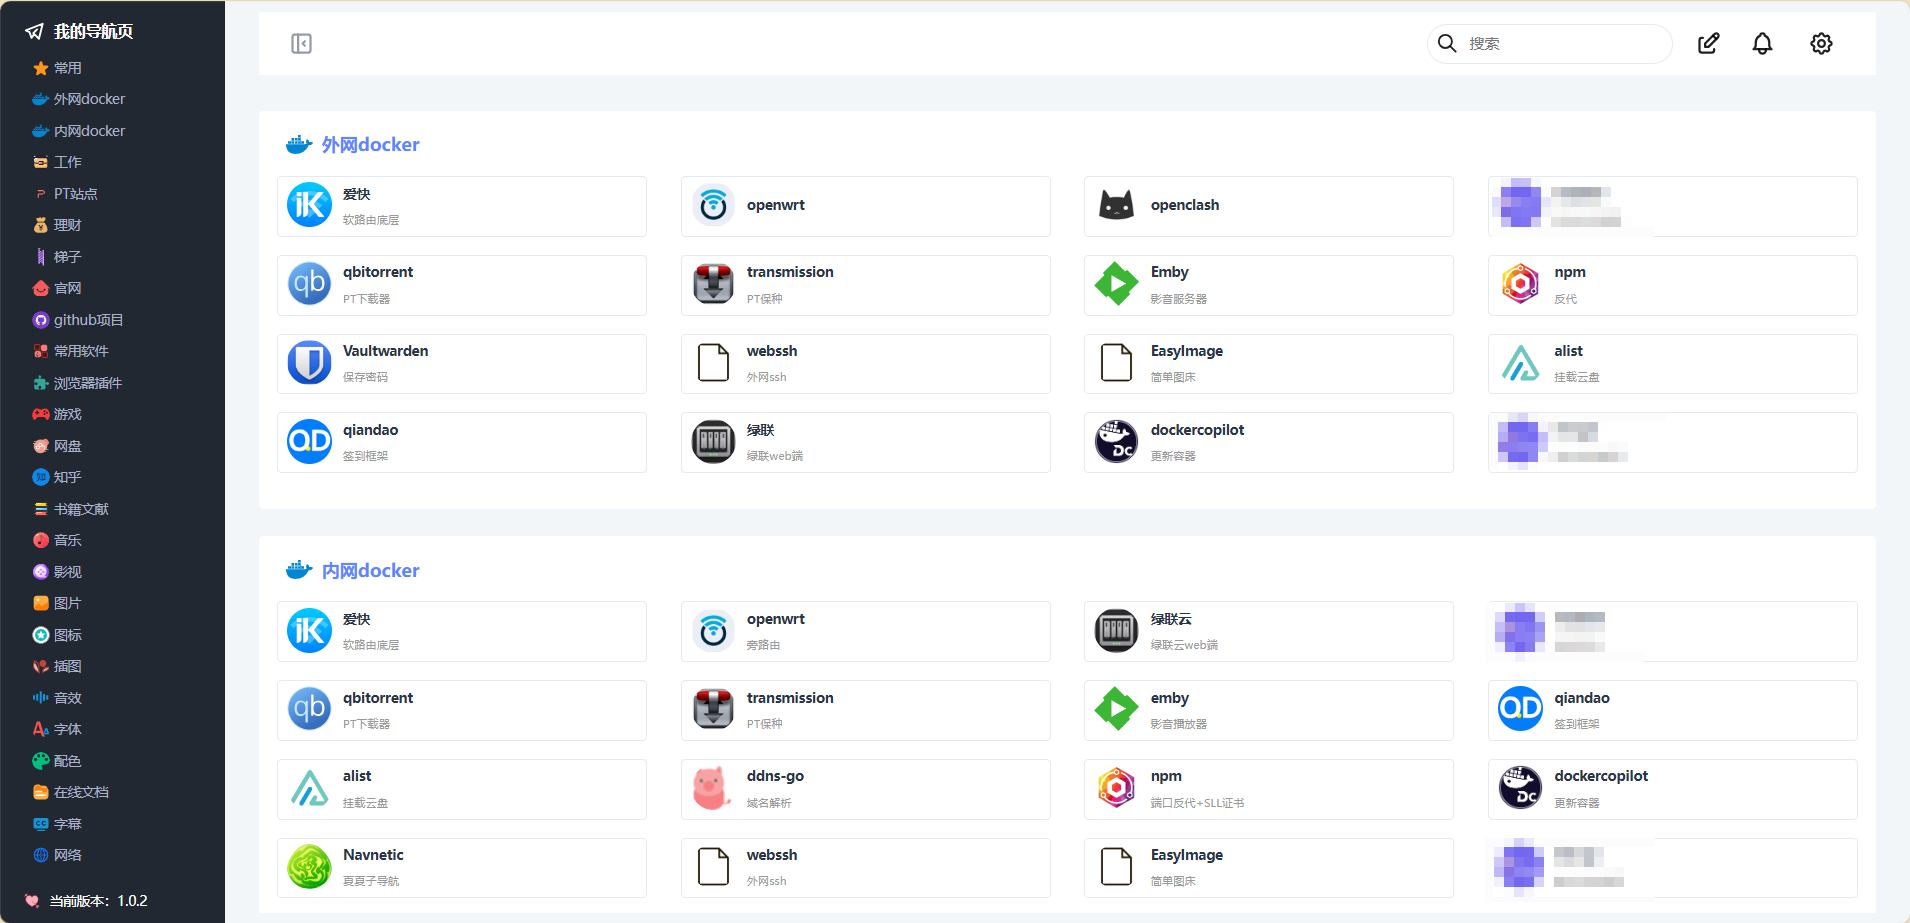The height and width of the screenshot is (923, 1910).
Task: Open the dockercopilot card under 内网docker
Action: click(x=1671, y=789)
